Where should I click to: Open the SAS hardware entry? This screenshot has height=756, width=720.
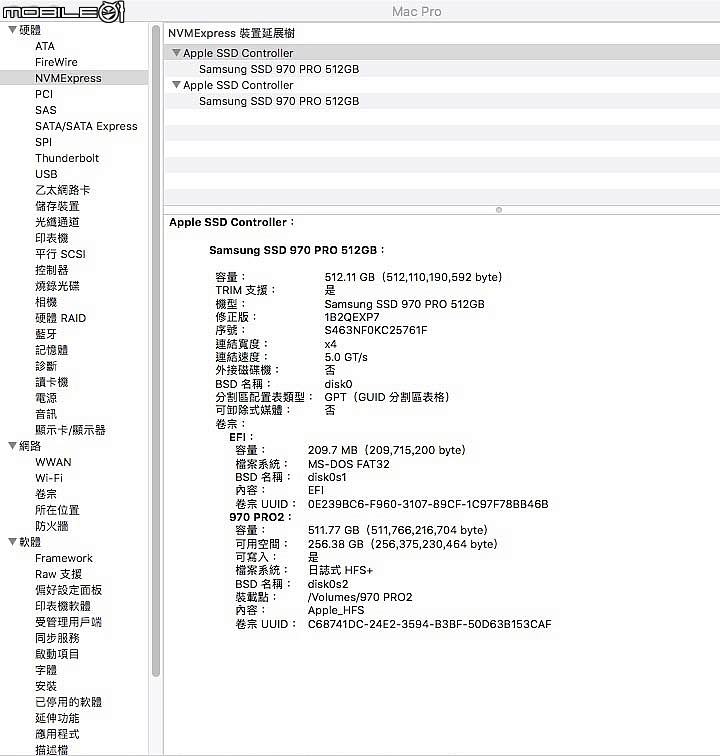click(46, 110)
